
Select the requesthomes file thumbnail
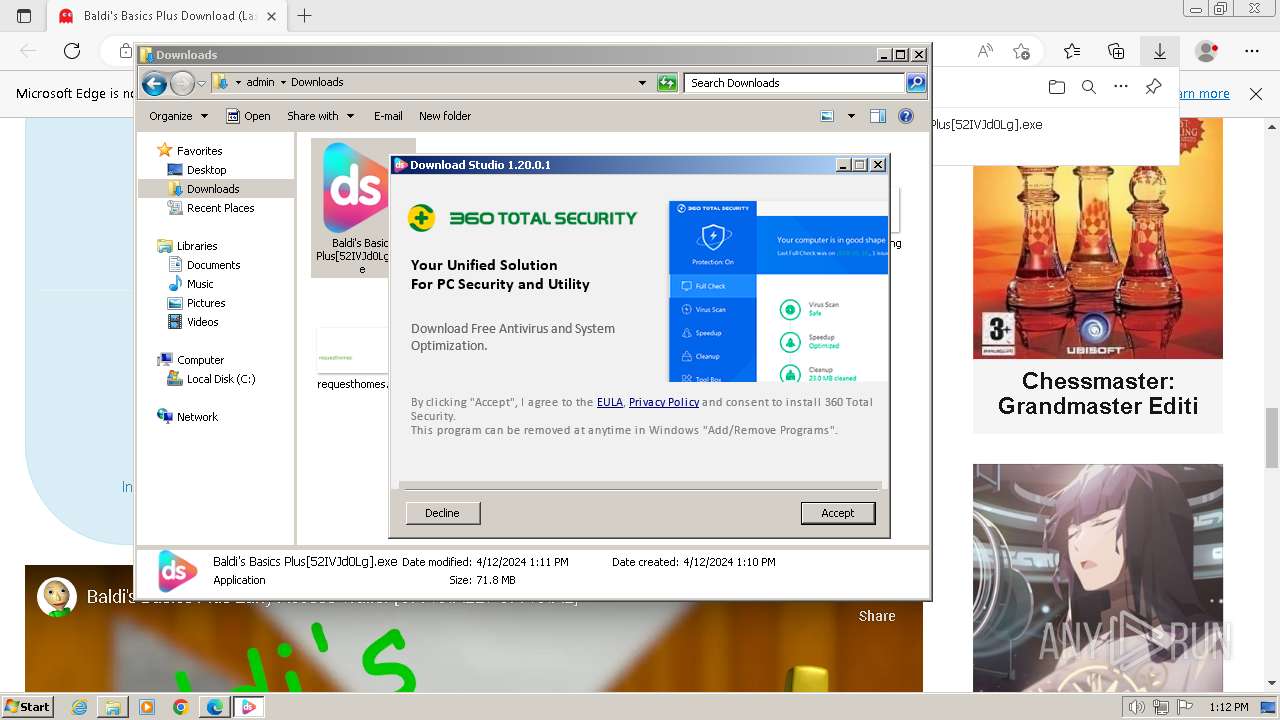[352, 351]
